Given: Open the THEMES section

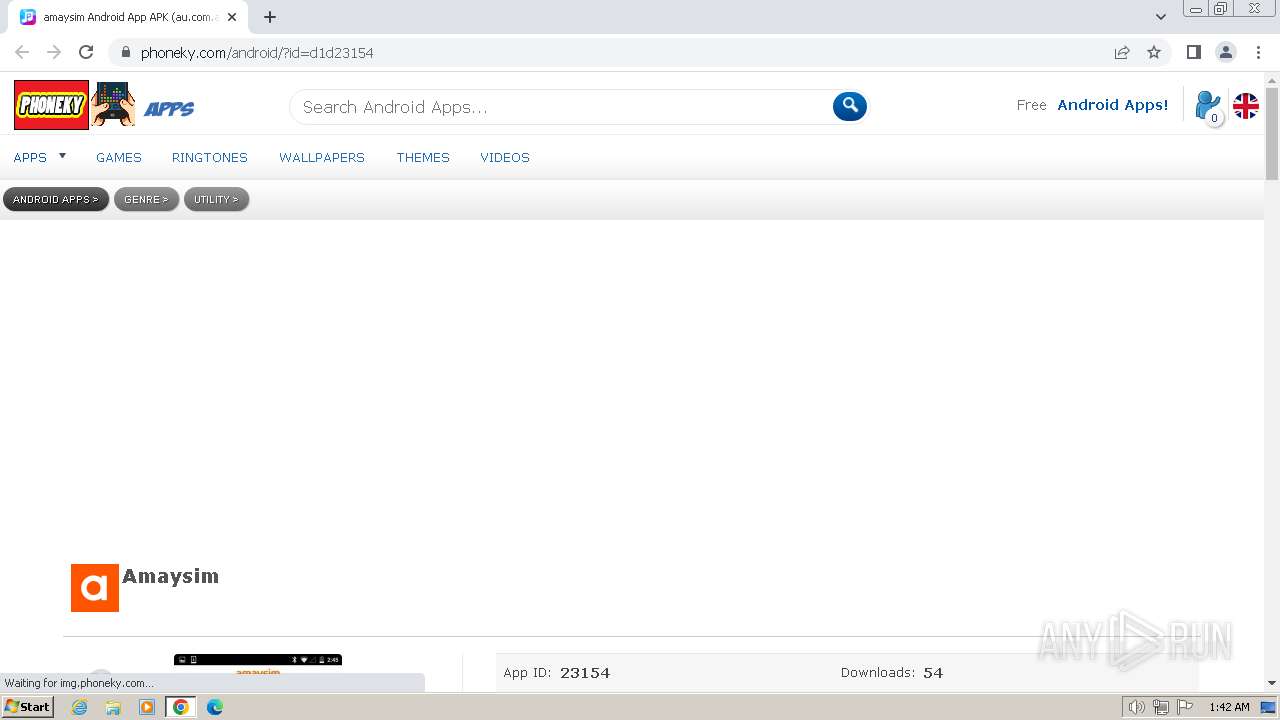Looking at the screenshot, I should point(423,157).
